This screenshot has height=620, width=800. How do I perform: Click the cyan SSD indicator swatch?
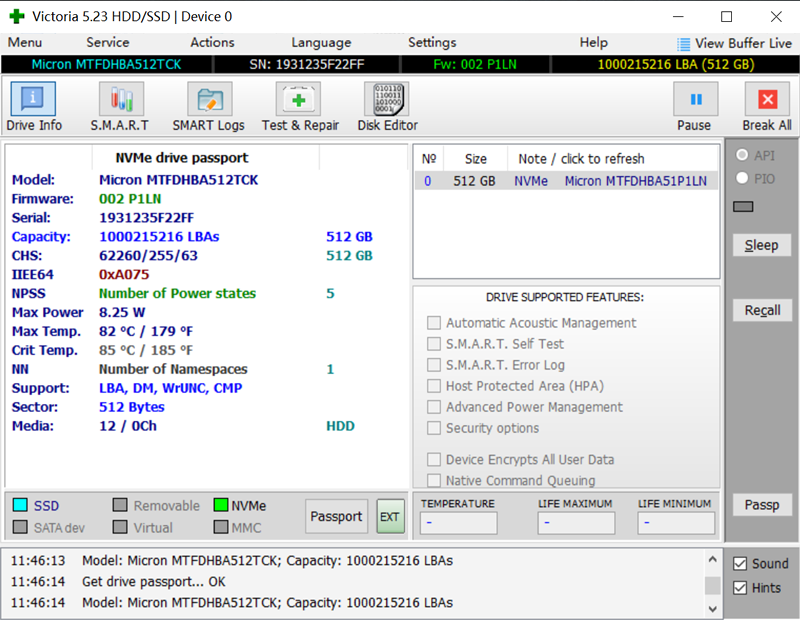[20, 505]
